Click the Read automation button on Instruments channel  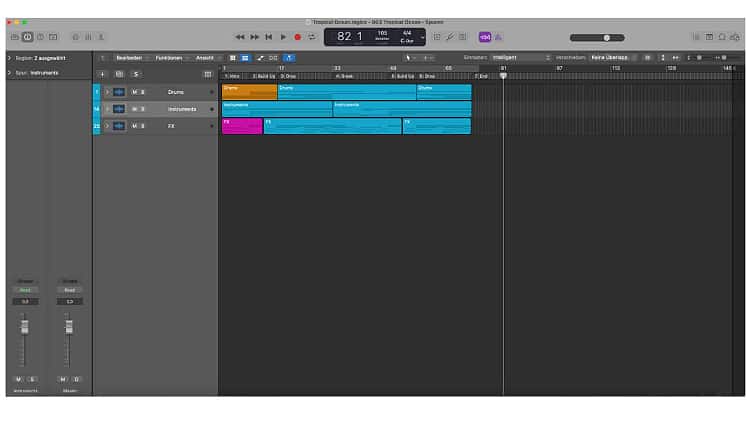(x=24, y=290)
